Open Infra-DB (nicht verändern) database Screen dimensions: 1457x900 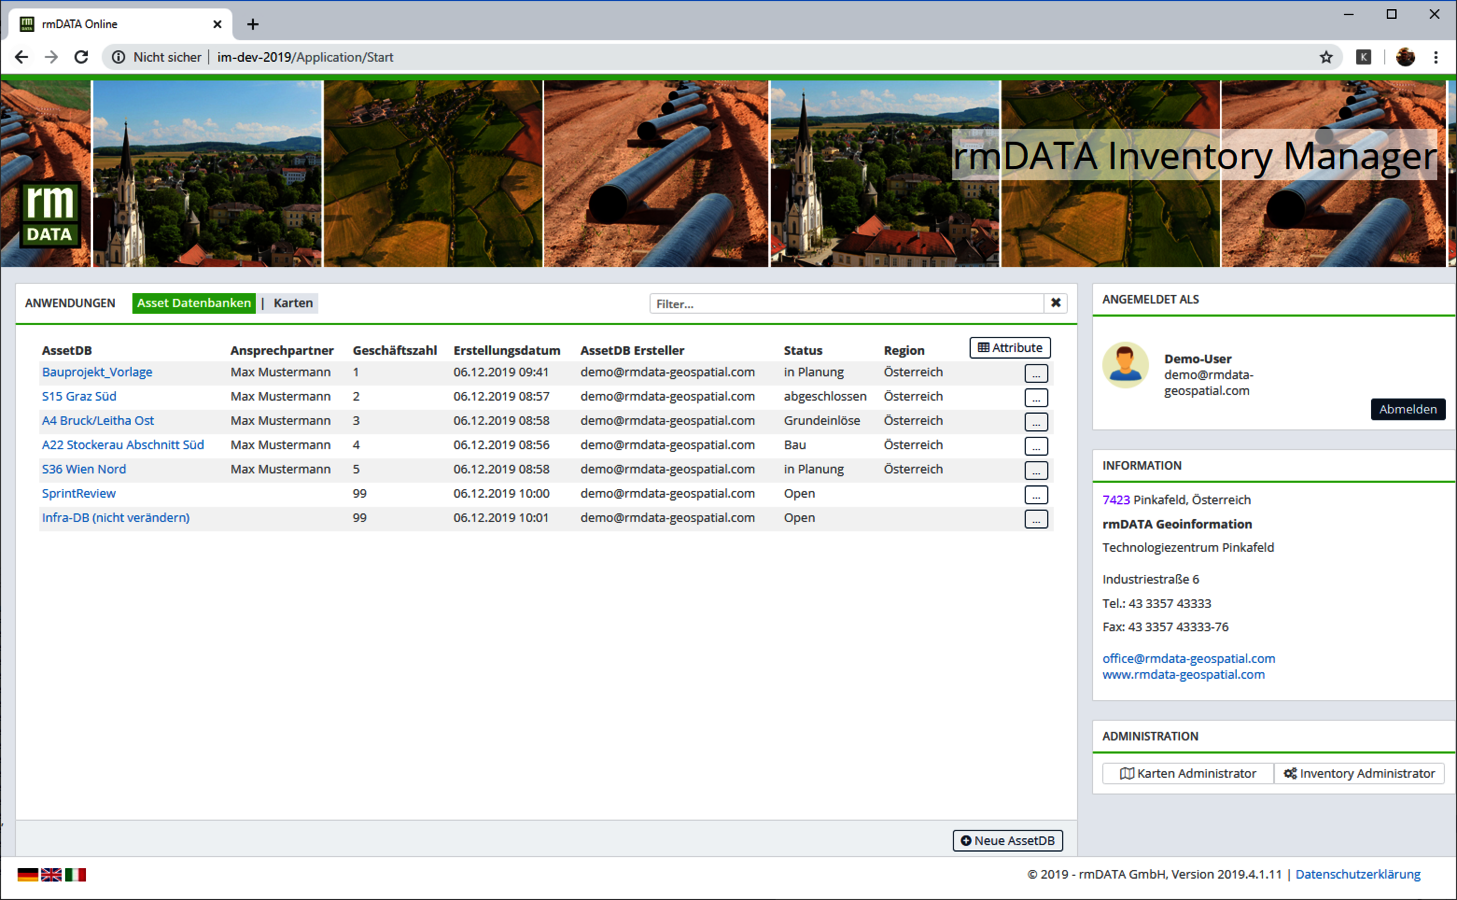(116, 517)
